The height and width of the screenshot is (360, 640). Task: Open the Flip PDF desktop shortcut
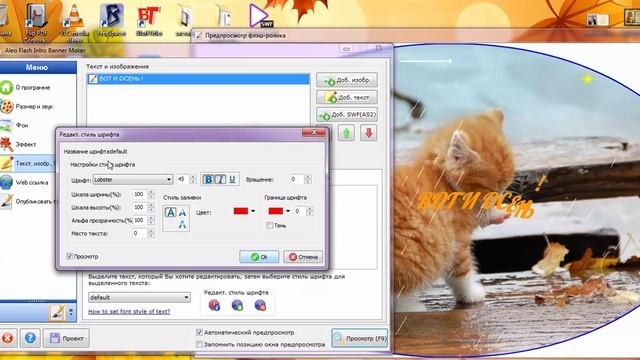[36, 22]
